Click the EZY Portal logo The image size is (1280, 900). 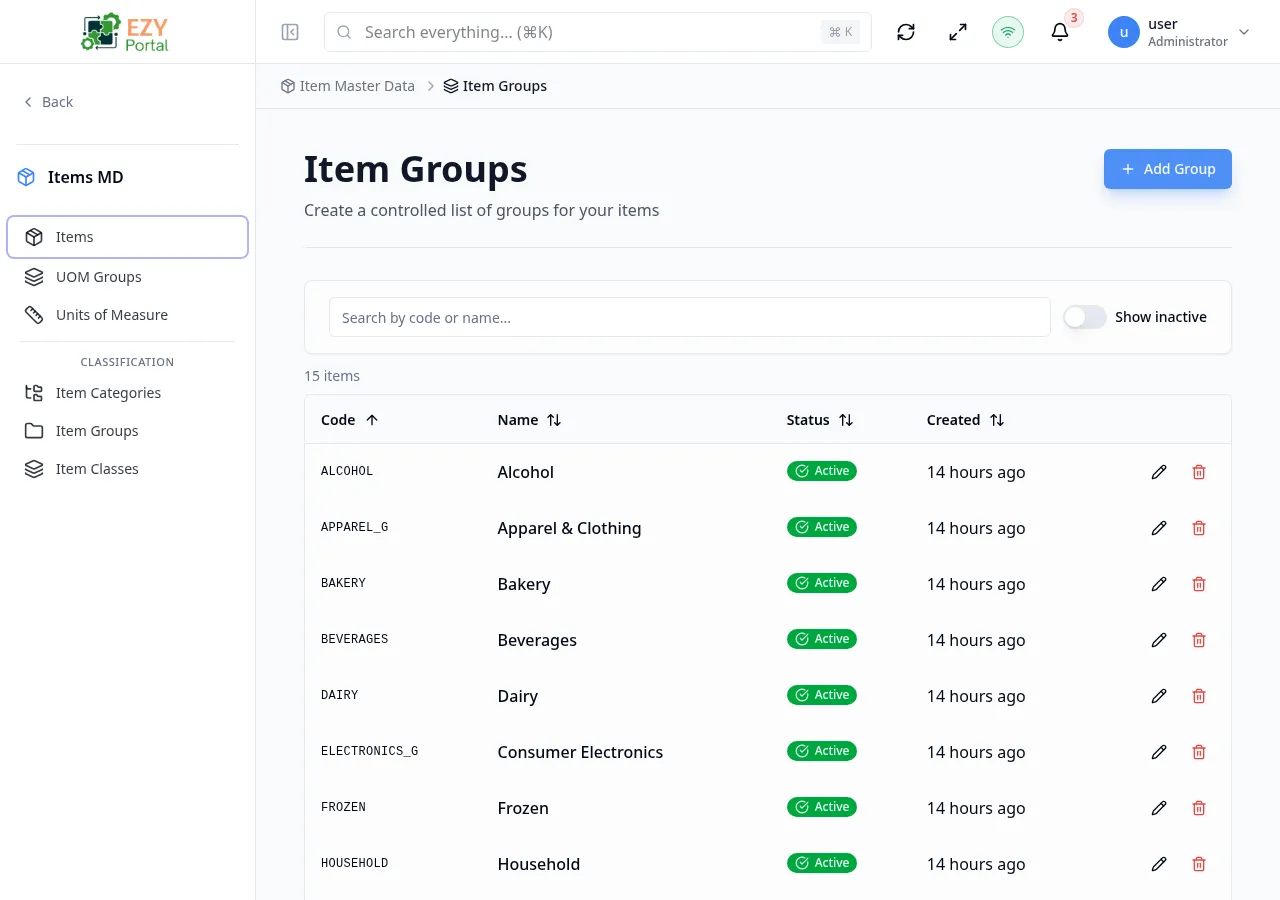click(x=126, y=32)
